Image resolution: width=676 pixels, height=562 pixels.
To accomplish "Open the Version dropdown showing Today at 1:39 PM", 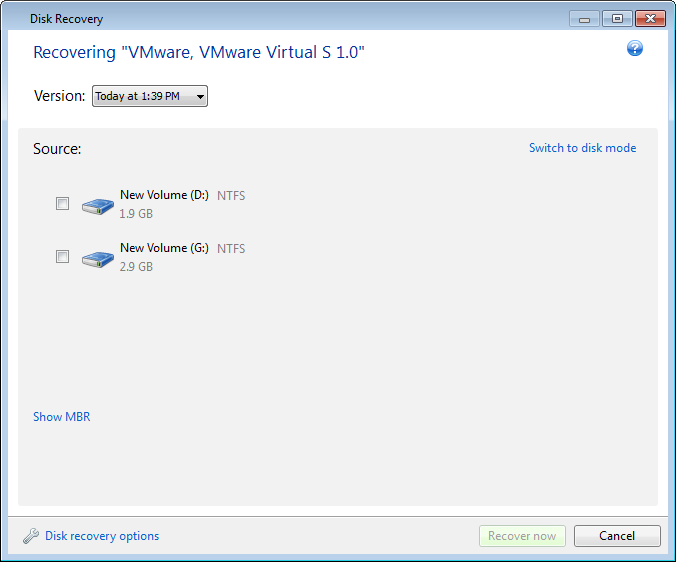I will click(150, 96).
